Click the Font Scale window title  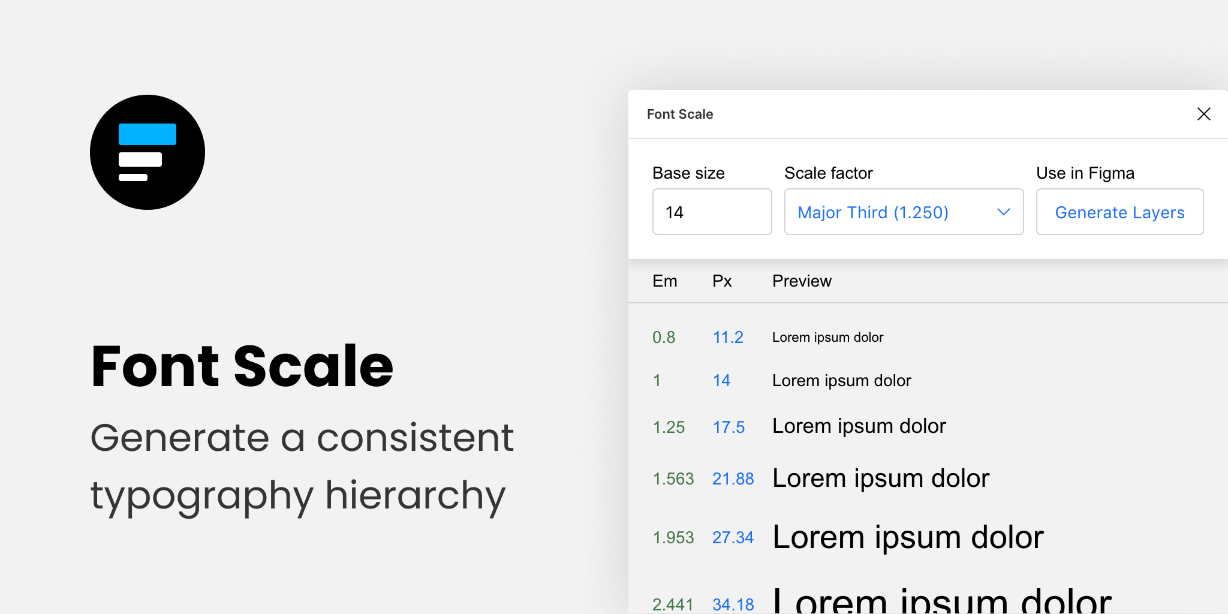coord(680,114)
